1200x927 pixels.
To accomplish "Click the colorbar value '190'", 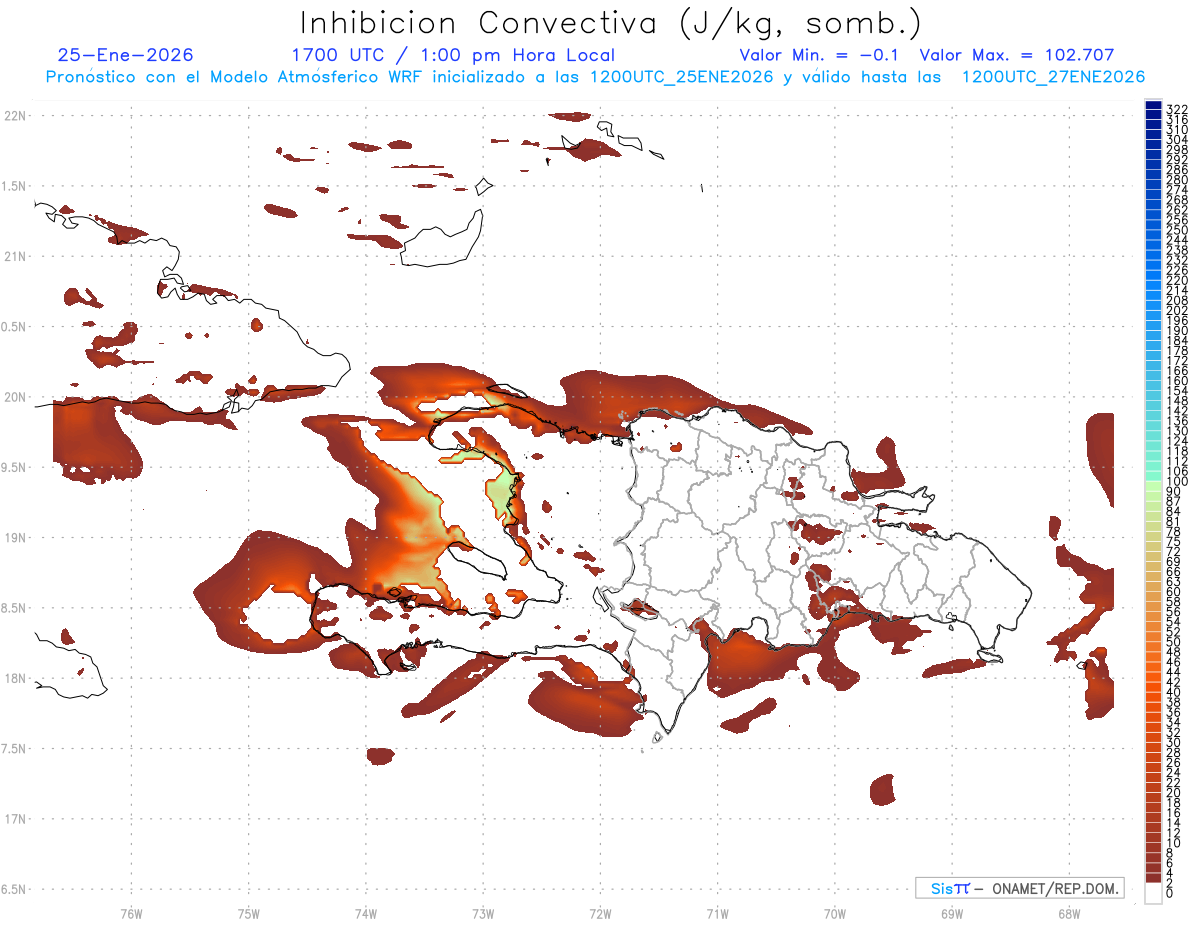I will coord(1177,331).
